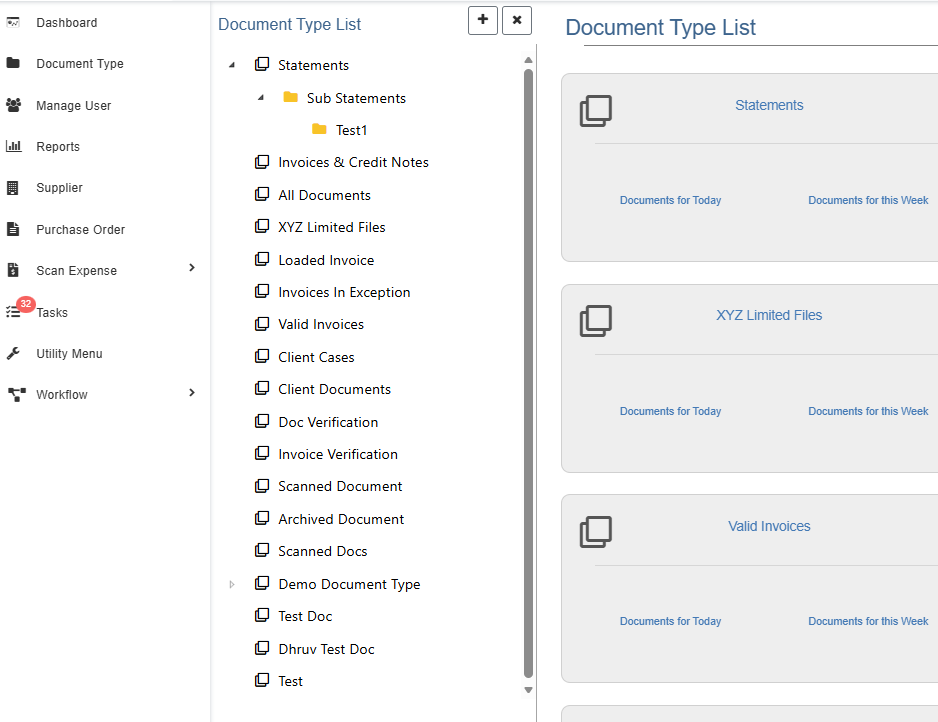Open the Dashboard menu item
This screenshot has height=722, width=938.
(x=66, y=23)
